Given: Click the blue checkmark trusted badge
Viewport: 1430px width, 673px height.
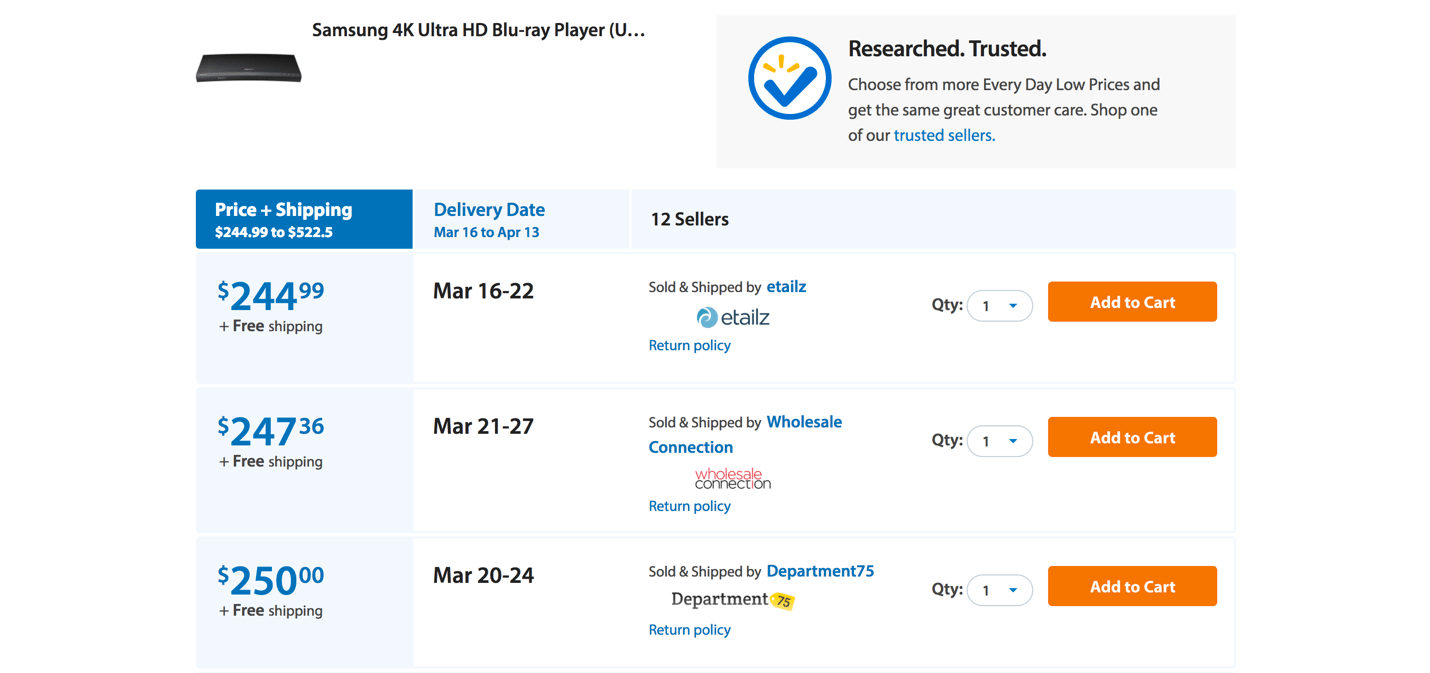Looking at the screenshot, I should [789, 79].
